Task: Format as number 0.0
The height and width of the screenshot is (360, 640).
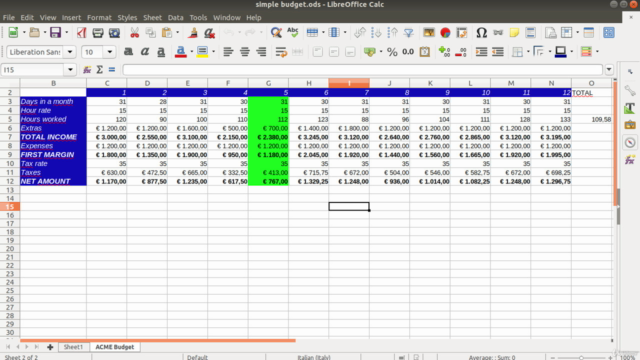Action: click(x=408, y=52)
